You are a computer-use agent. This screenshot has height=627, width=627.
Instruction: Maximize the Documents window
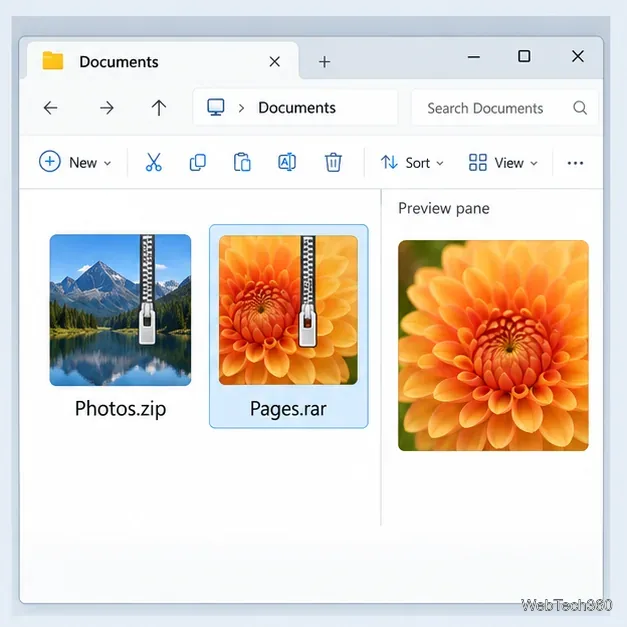(524, 56)
